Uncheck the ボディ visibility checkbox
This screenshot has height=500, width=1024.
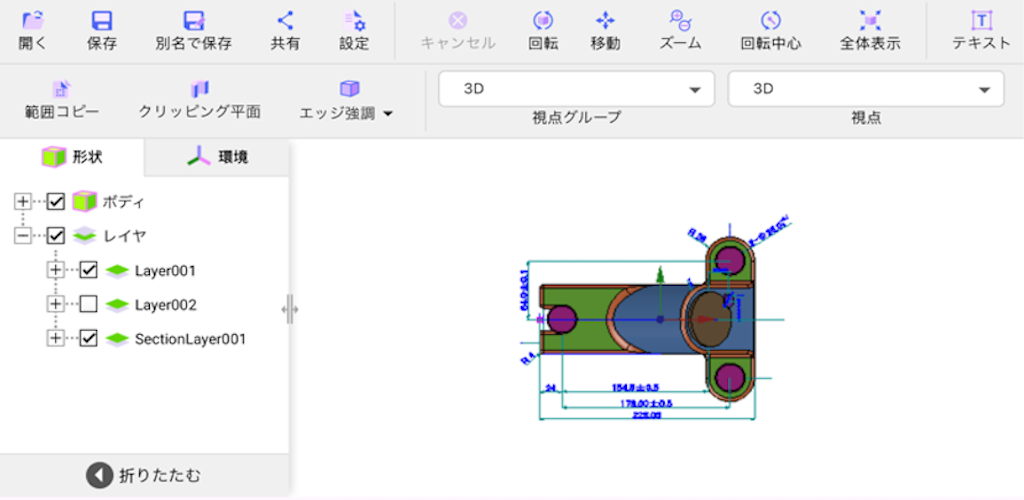(x=56, y=201)
